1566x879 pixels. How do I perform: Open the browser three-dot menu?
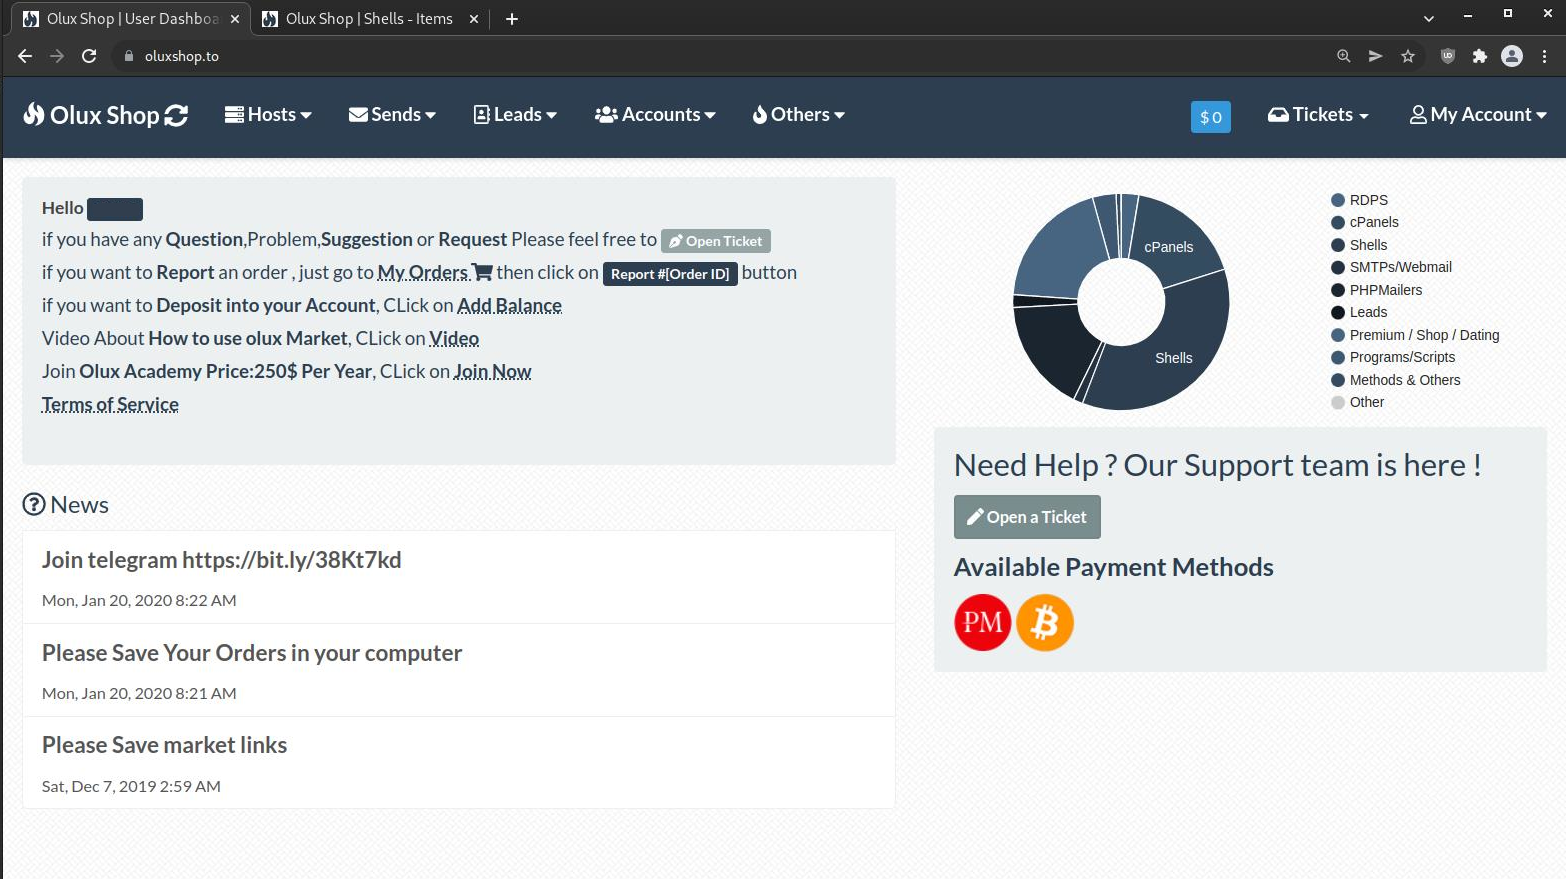(x=1545, y=56)
